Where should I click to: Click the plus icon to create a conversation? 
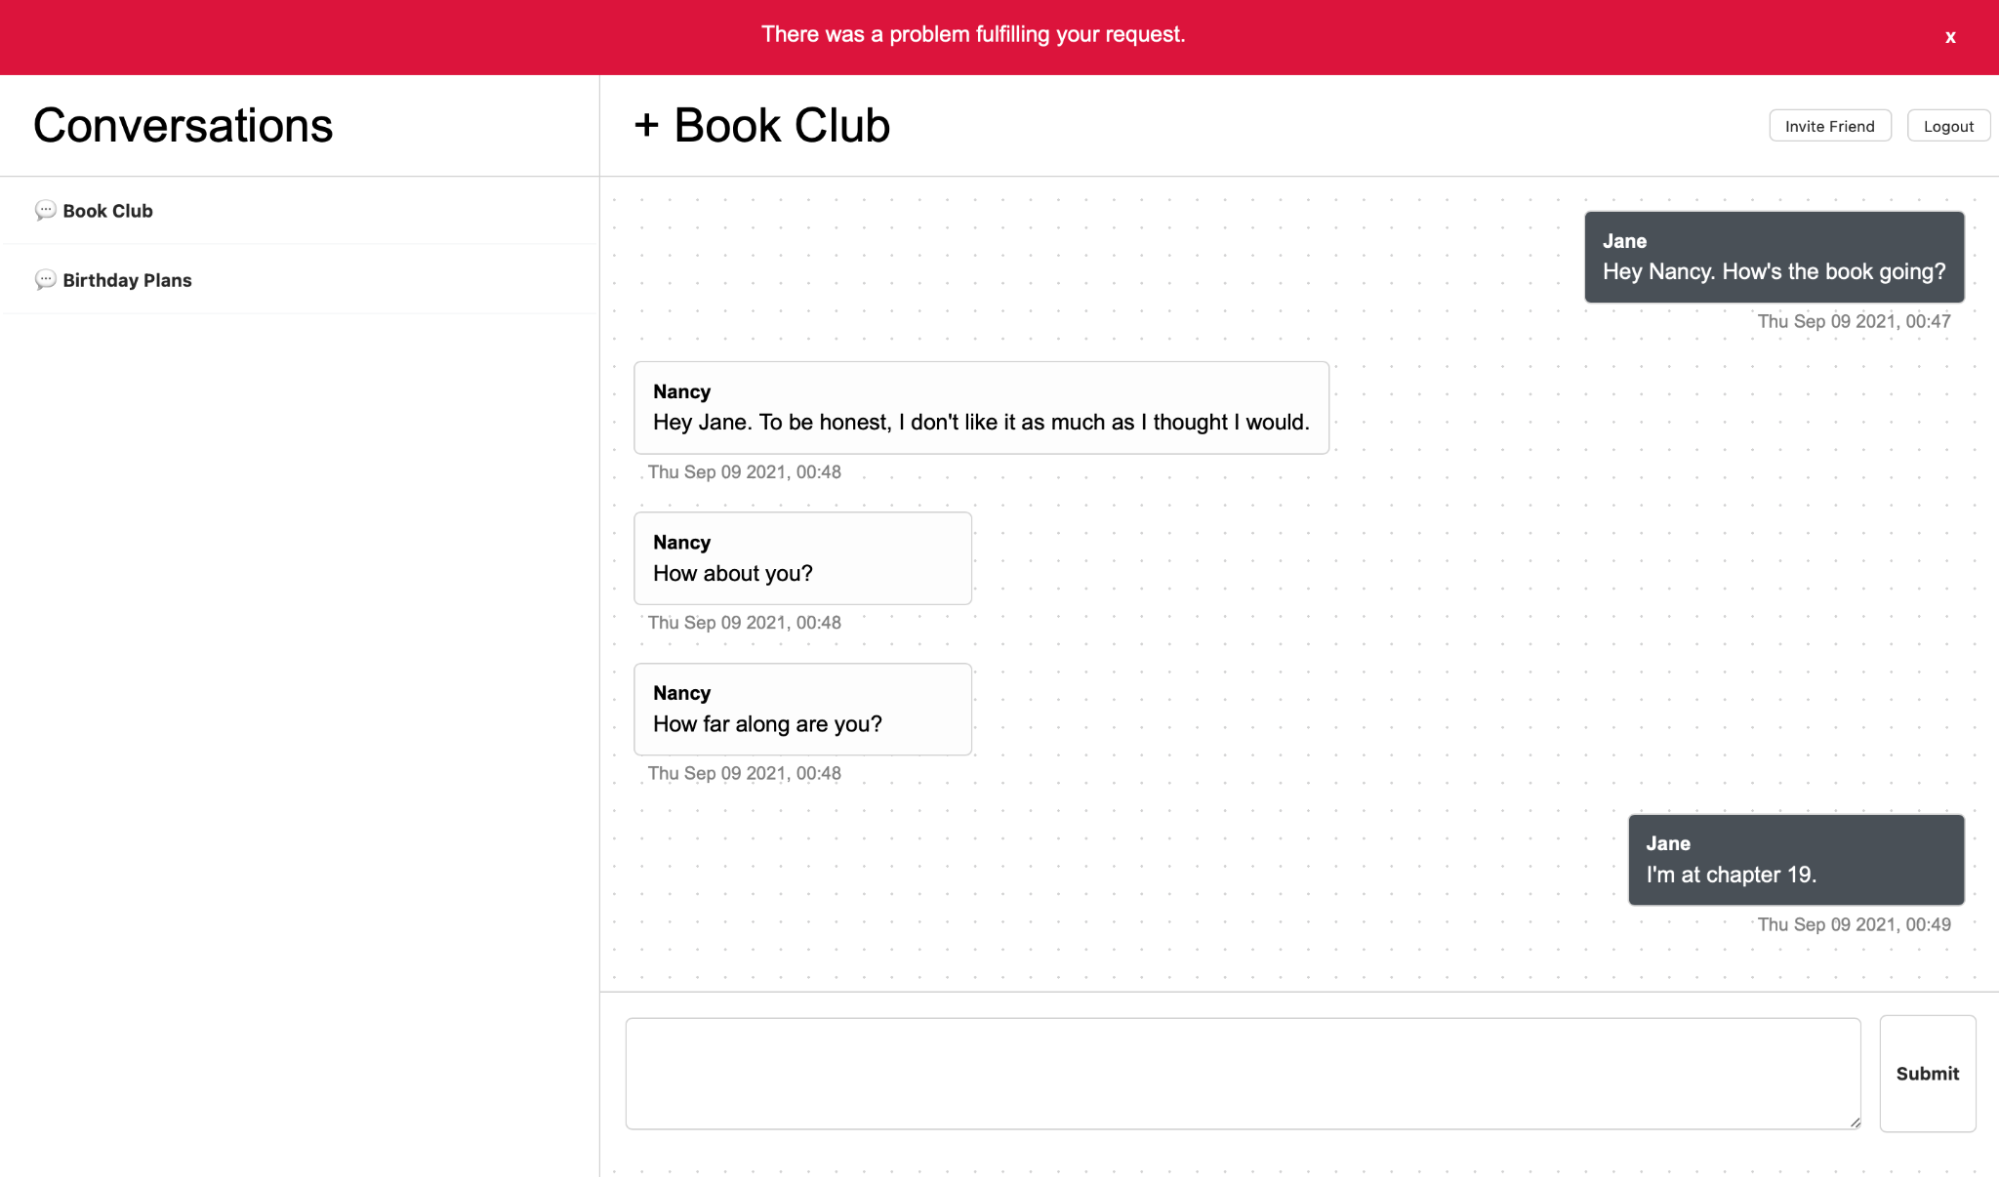point(648,124)
